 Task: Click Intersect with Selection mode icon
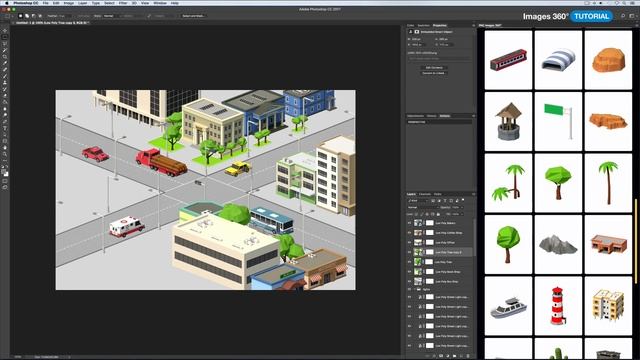pyautogui.click(x=40, y=16)
